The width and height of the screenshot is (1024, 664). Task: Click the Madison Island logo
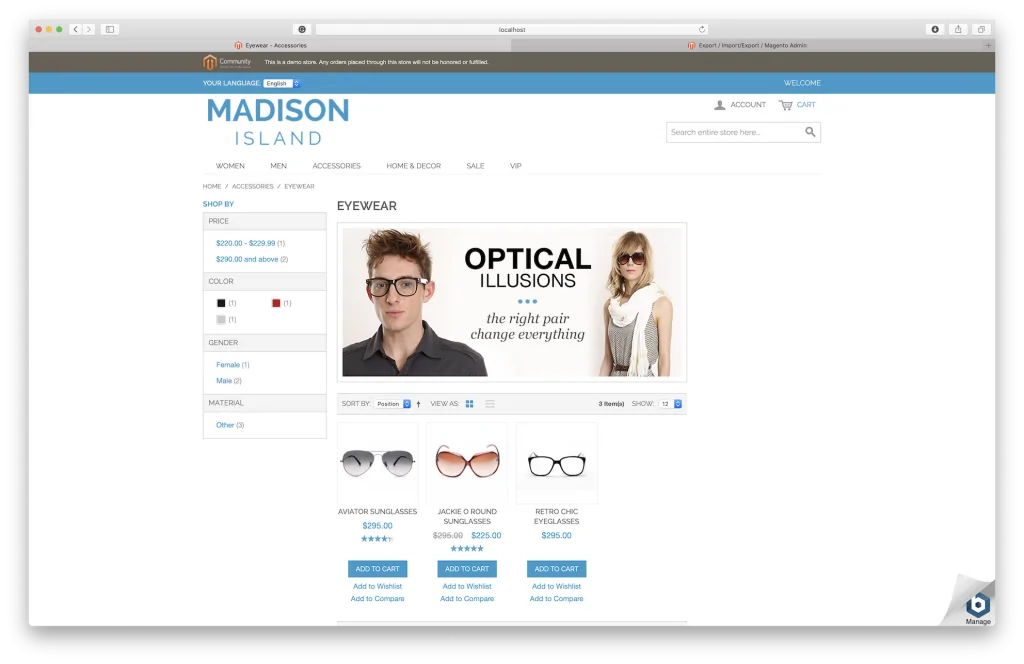tap(278, 121)
